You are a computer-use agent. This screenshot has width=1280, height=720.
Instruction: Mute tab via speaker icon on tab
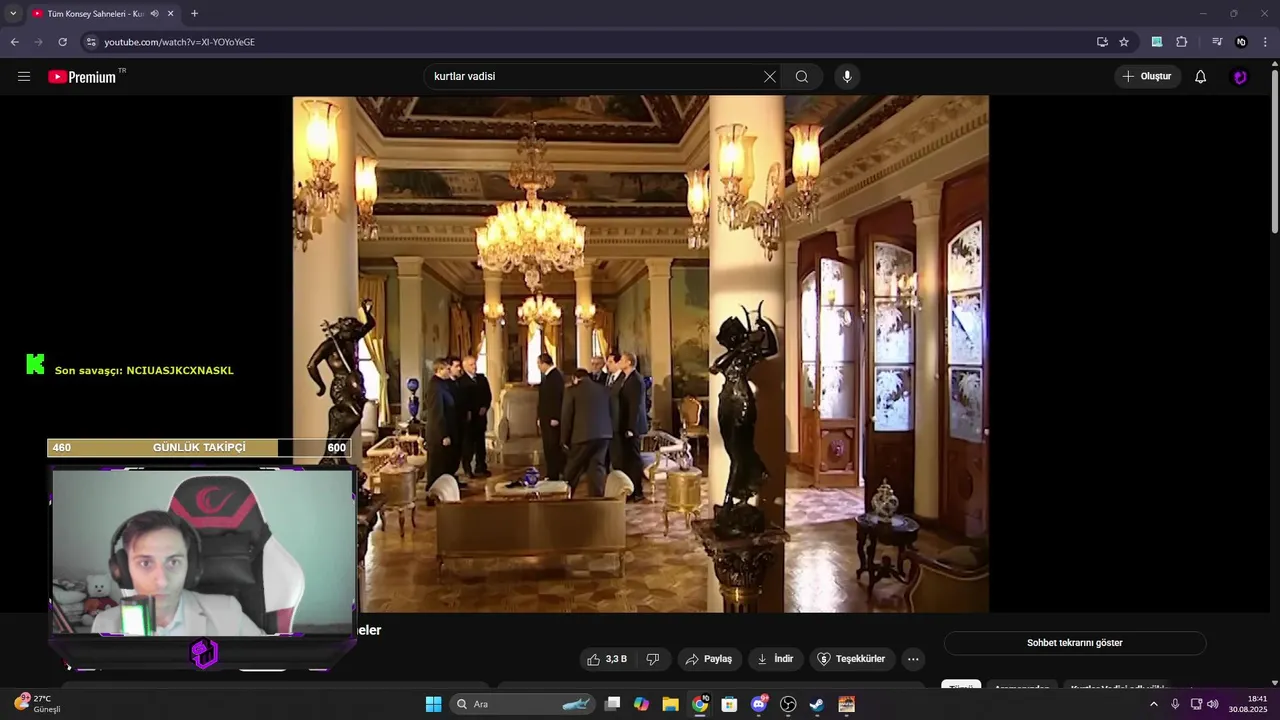(x=154, y=14)
